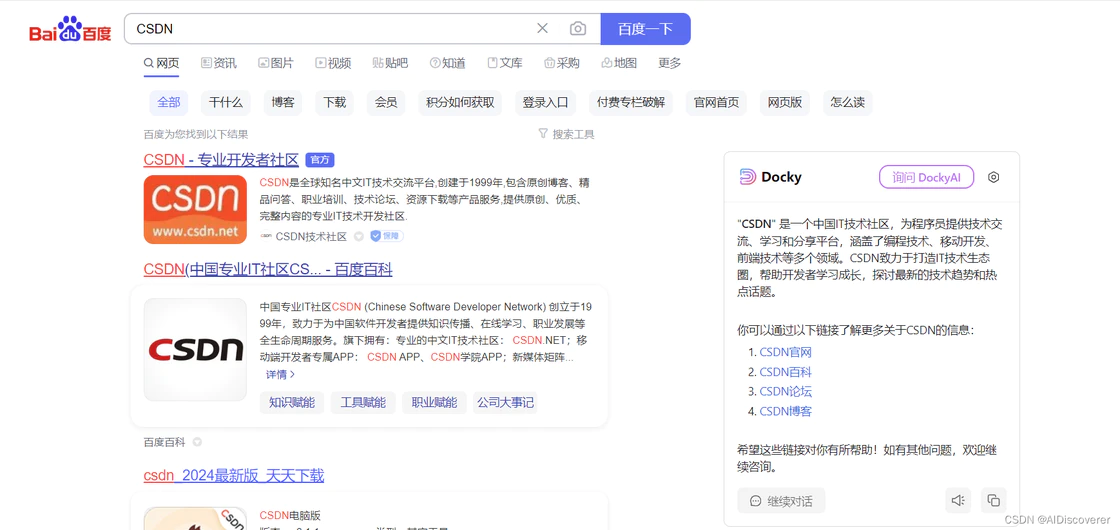
Task: Copy the Docky answer with the copy icon
Action: pyautogui.click(x=994, y=501)
